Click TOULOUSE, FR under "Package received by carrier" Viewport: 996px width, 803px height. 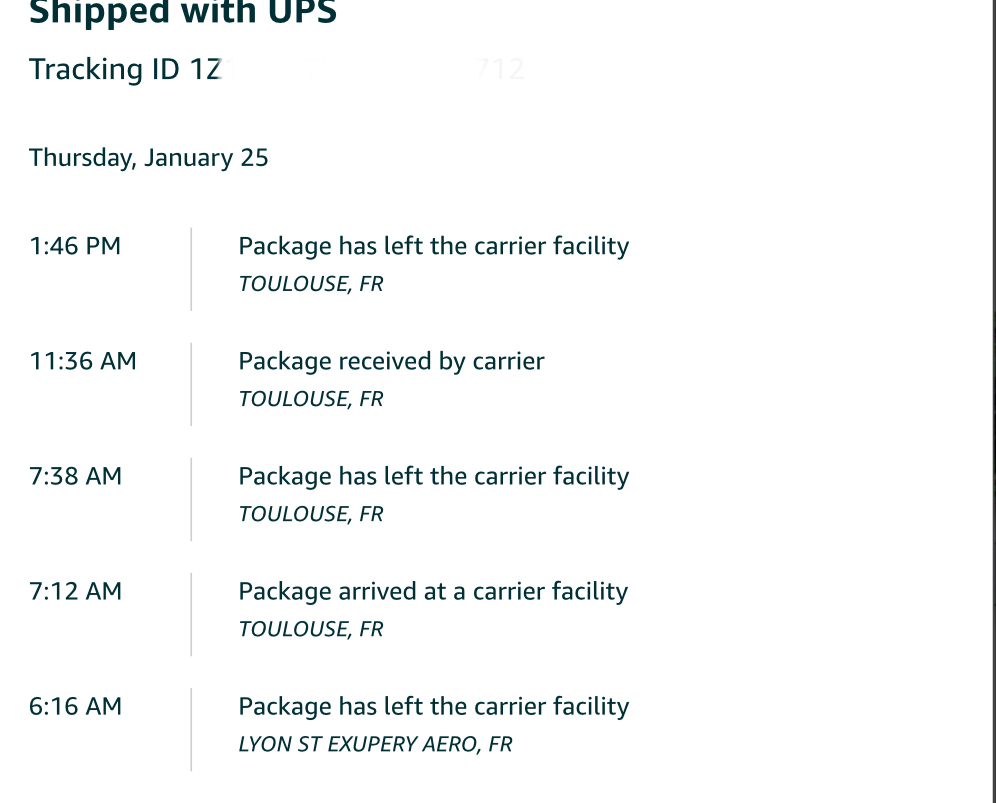click(310, 399)
